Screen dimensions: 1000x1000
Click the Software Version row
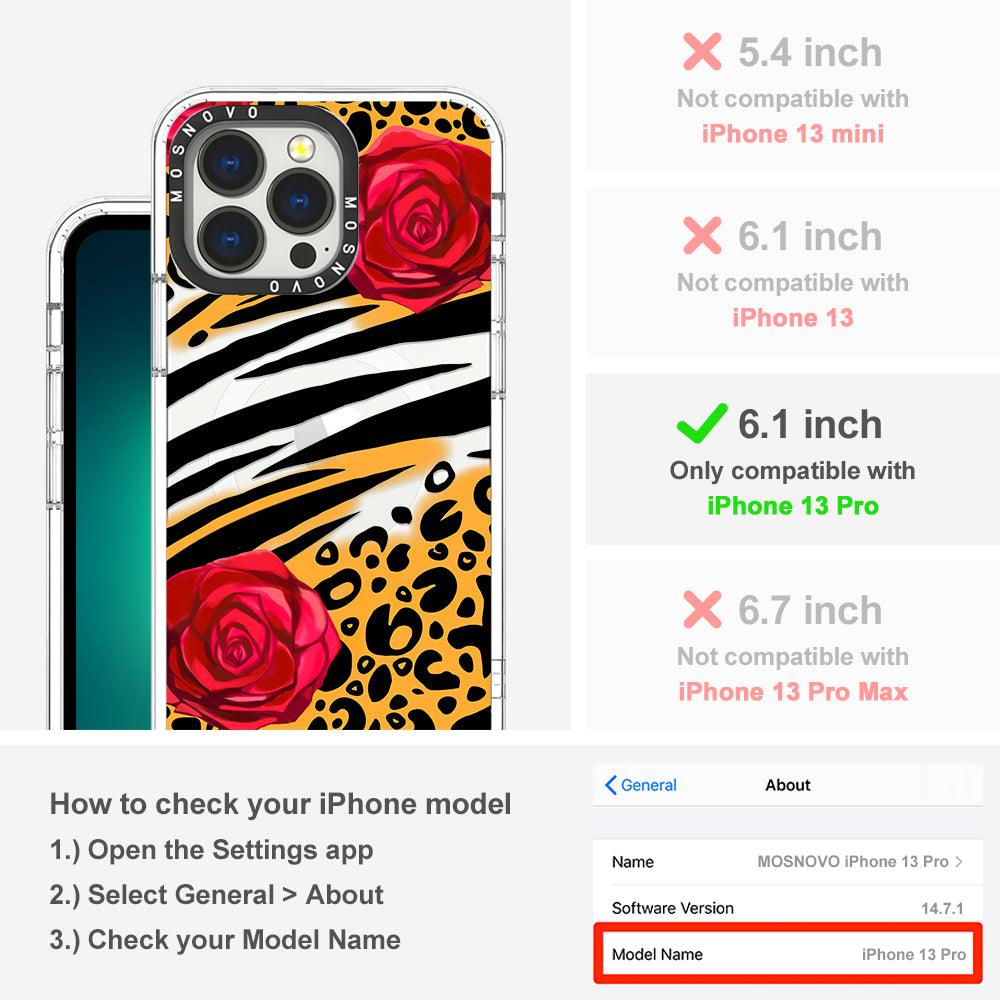[x=788, y=908]
